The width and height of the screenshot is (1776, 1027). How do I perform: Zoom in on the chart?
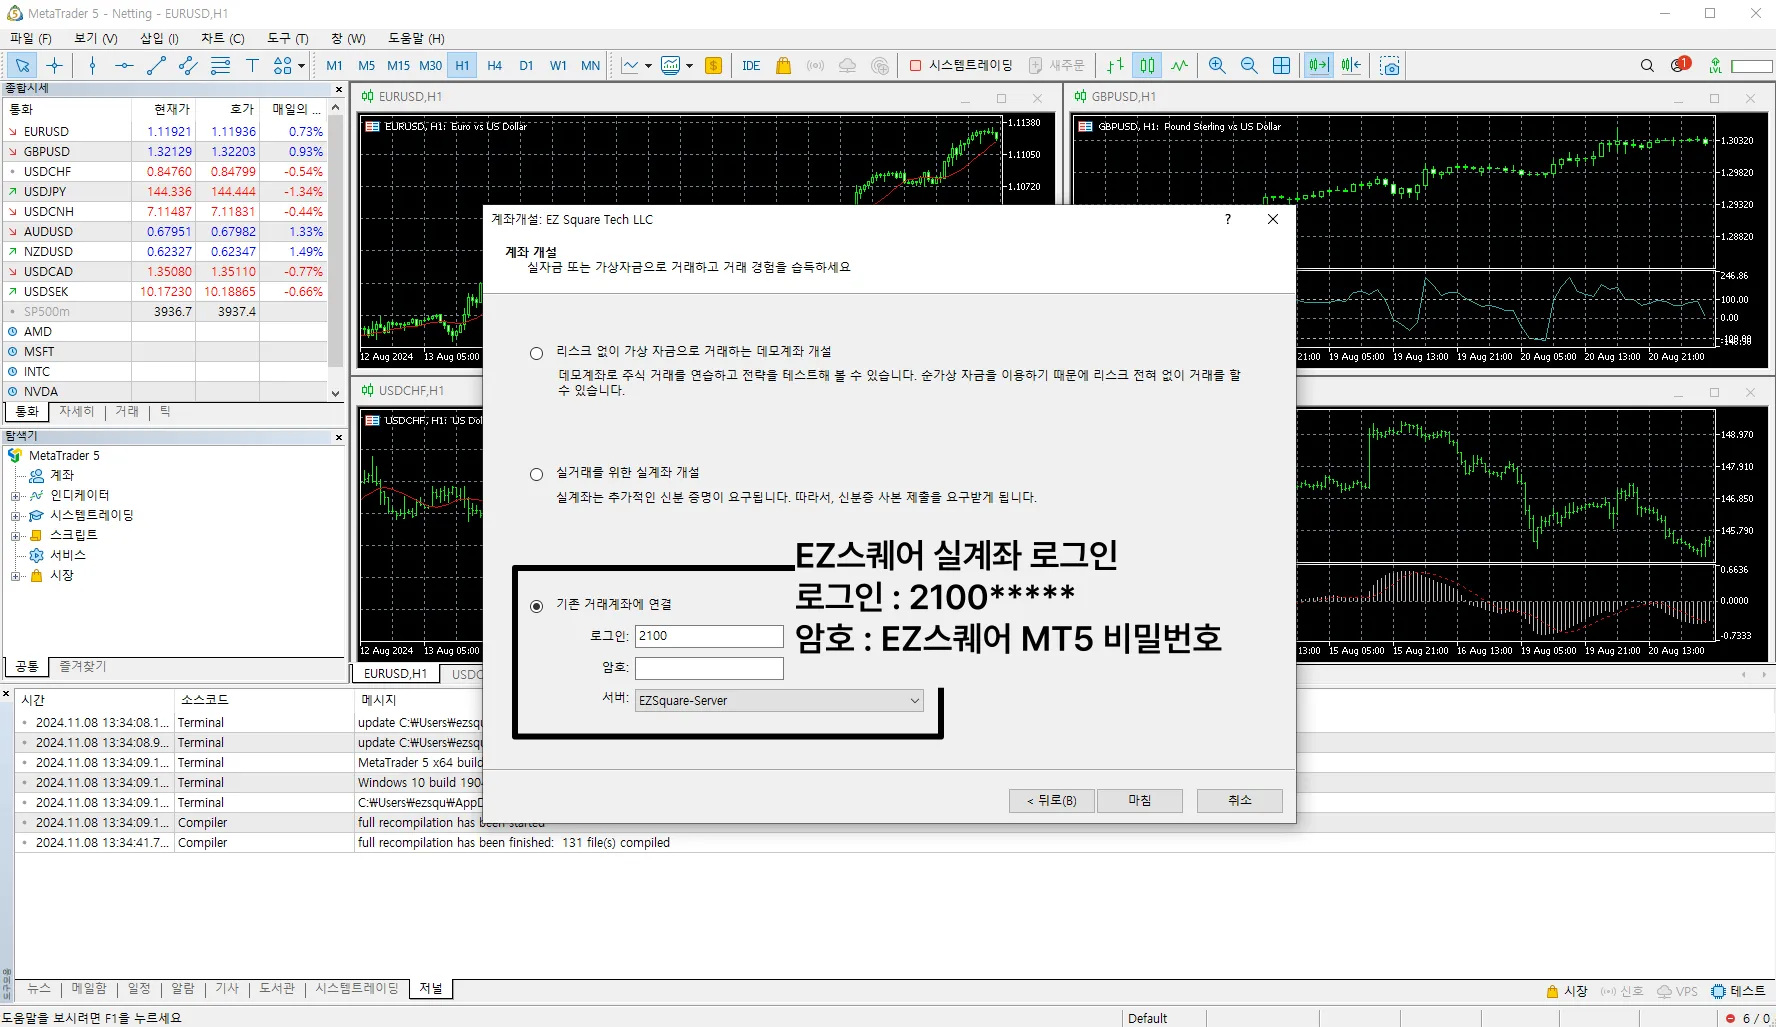1217,66
